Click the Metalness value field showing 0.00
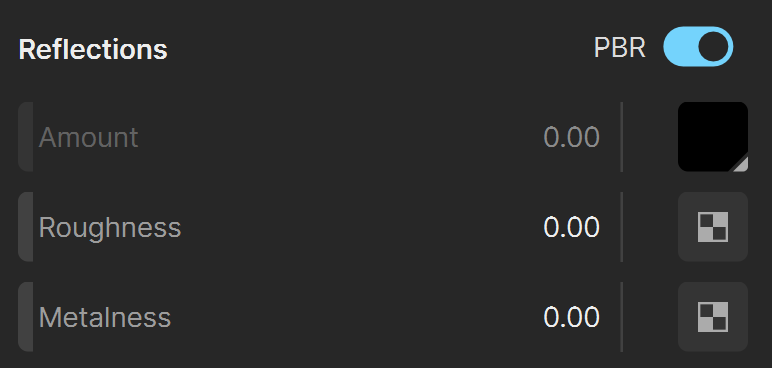 [x=571, y=317]
